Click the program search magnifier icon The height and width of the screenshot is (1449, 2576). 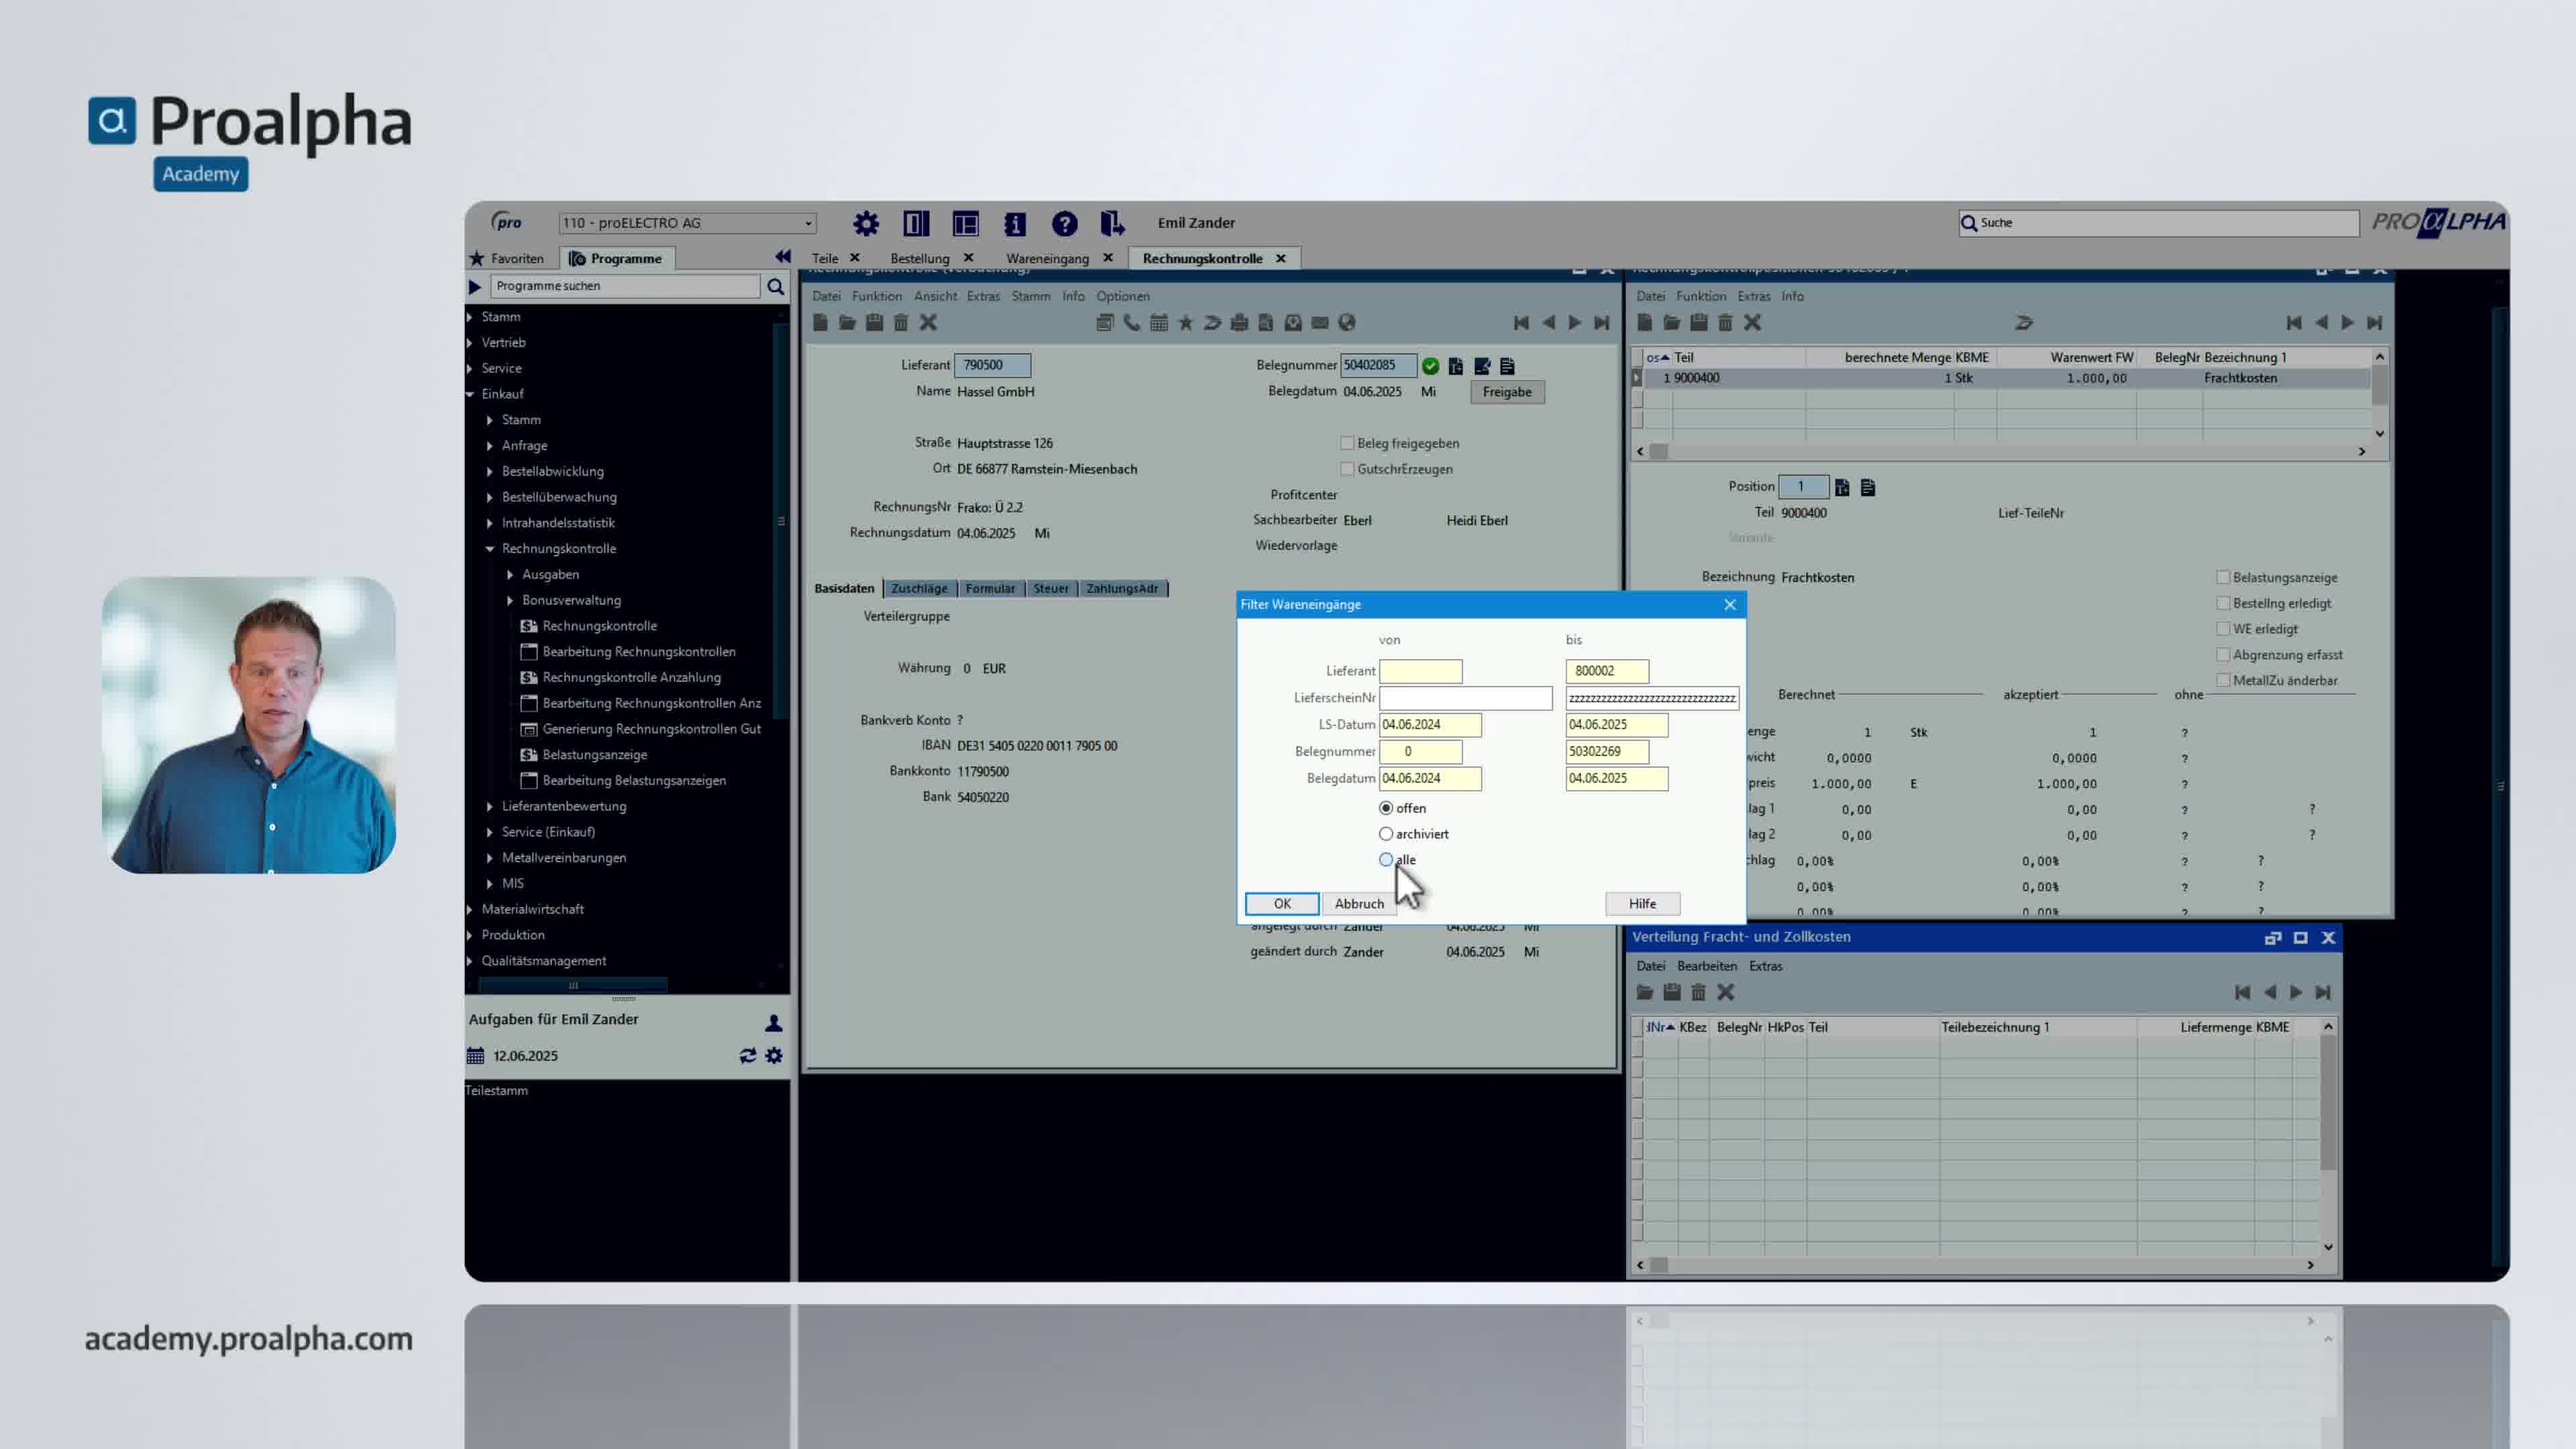tap(775, 286)
